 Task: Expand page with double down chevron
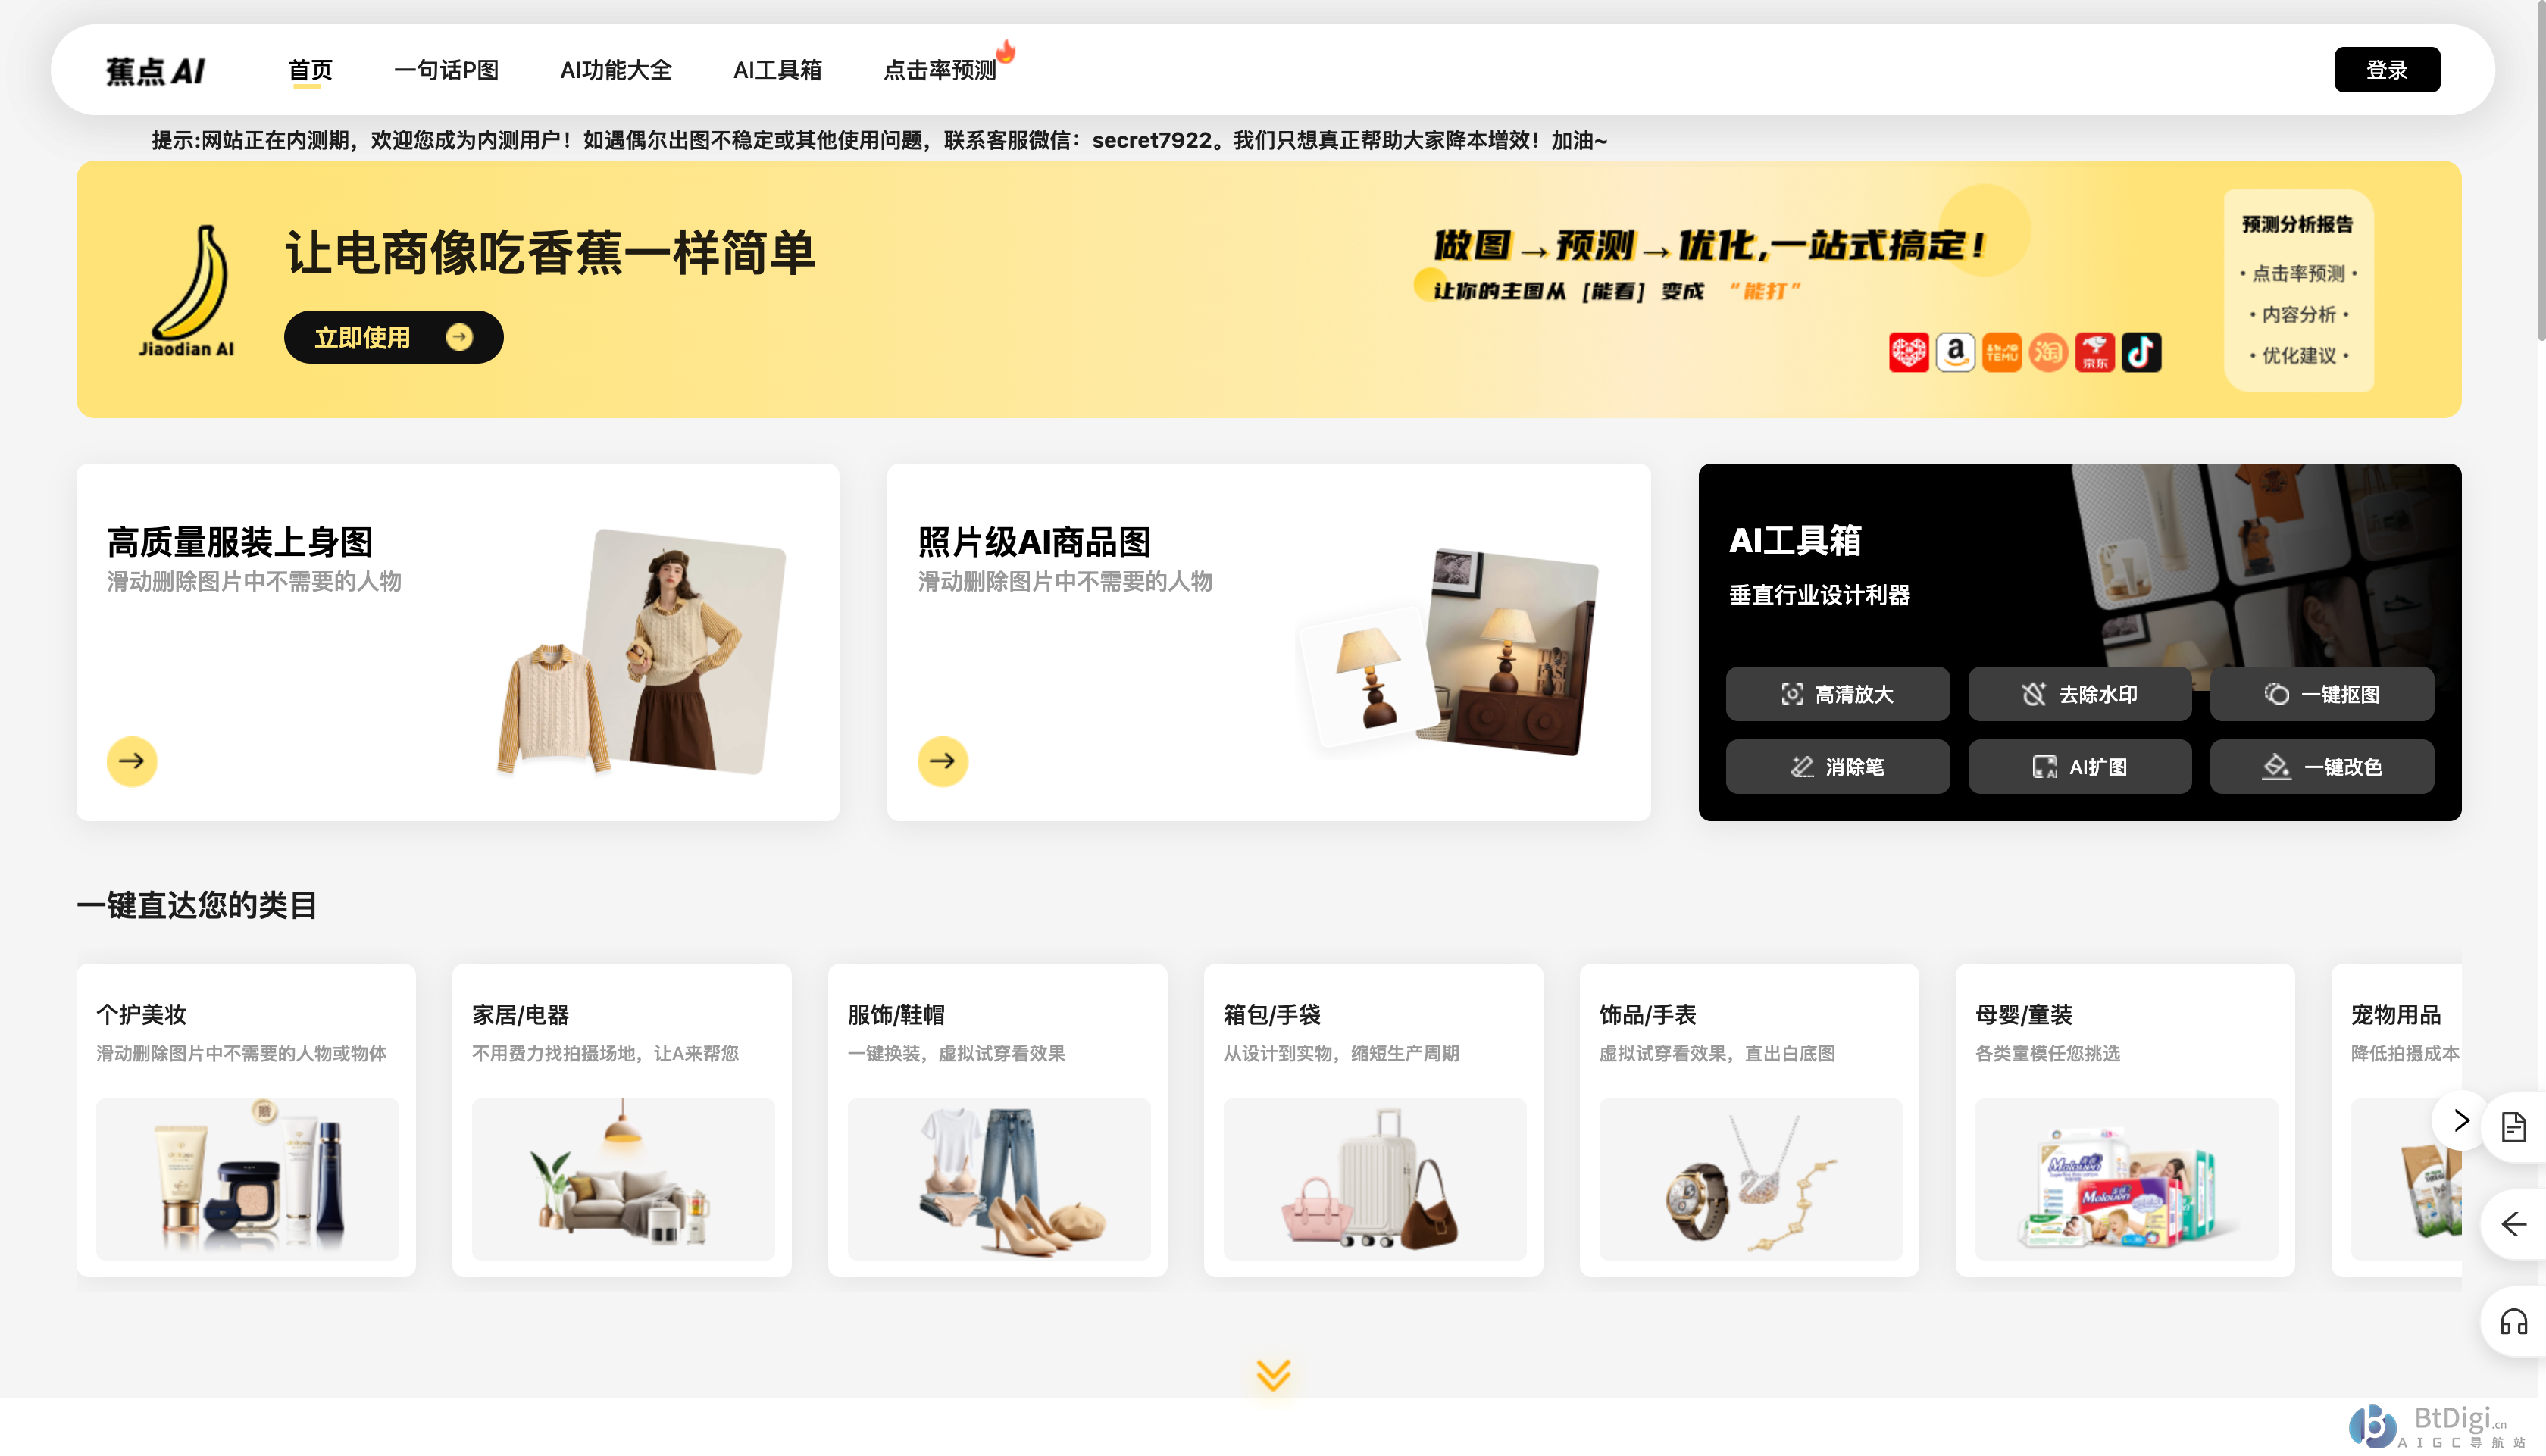[1272, 1375]
